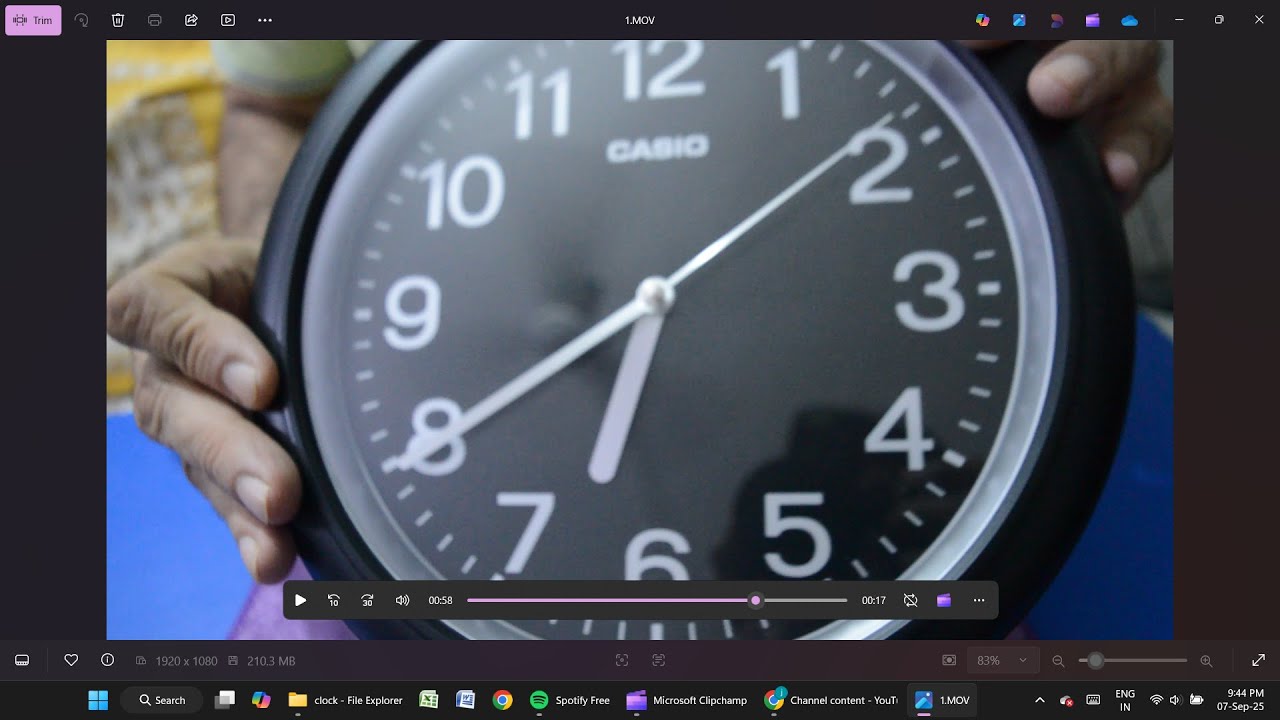Click the screenshot icon beside zoom percentage
1280x720 pixels.
pos(949,660)
